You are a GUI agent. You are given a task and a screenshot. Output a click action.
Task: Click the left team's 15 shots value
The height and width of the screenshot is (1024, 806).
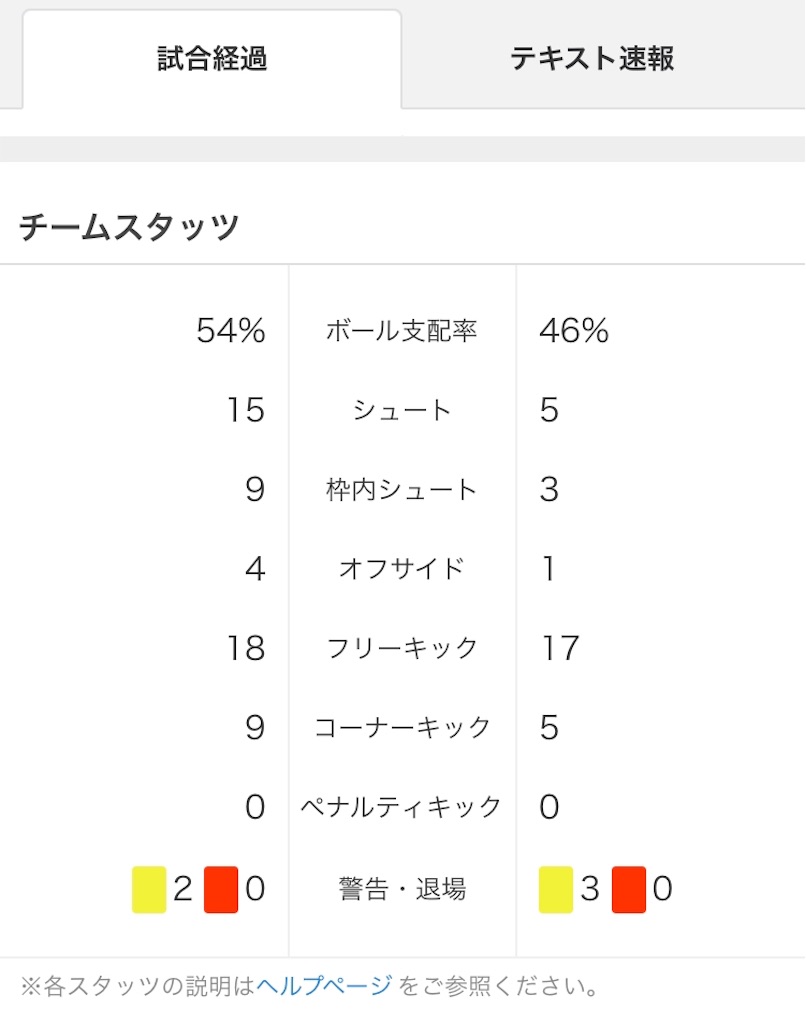(x=246, y=410)
